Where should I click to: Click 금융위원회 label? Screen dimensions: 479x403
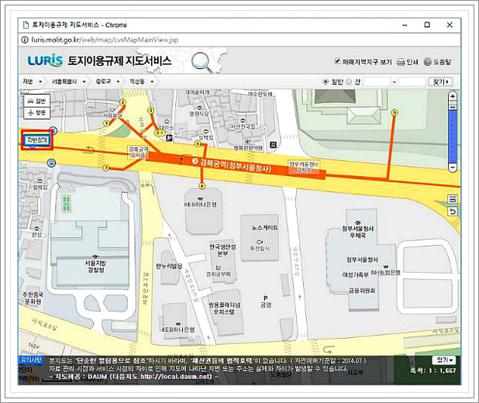362,291
